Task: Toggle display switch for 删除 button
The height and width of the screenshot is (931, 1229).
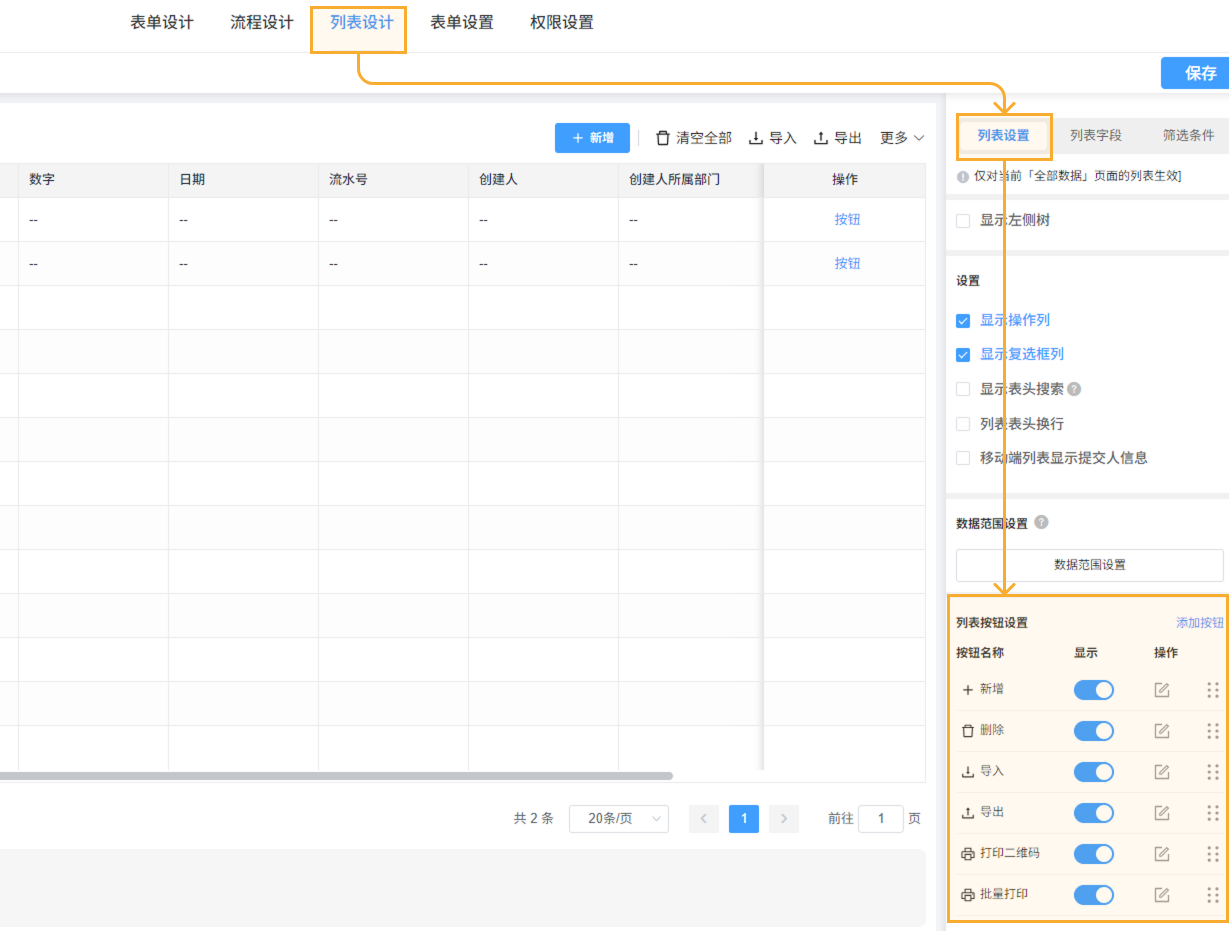Action: click(x=1094, y=731)
